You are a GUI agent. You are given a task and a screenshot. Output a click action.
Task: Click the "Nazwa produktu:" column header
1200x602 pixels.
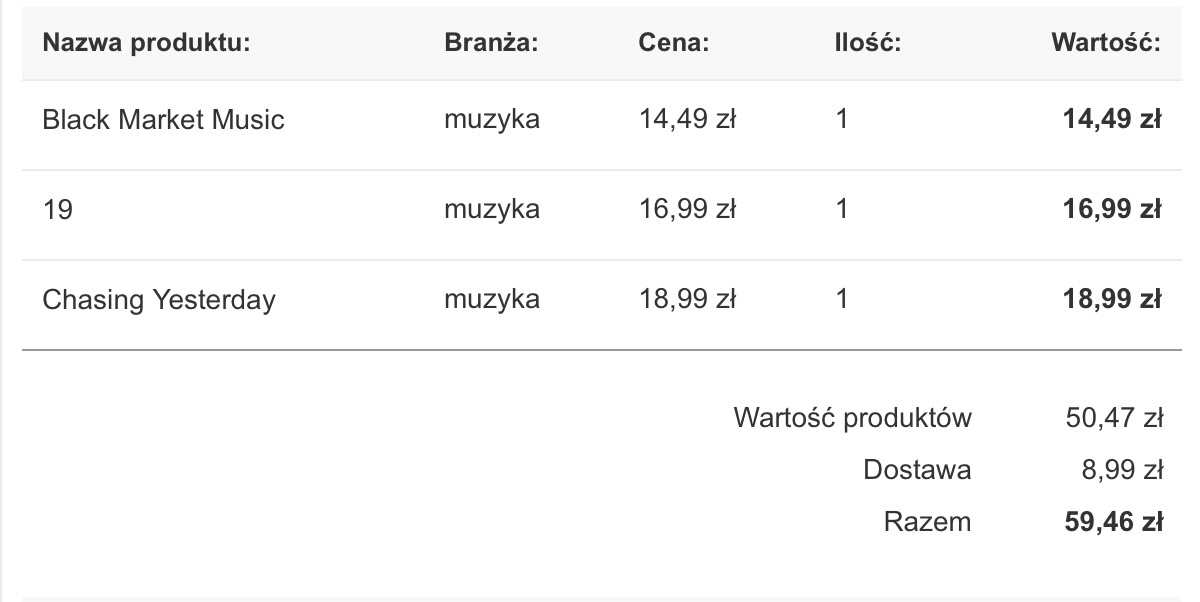tap(145, 43)
